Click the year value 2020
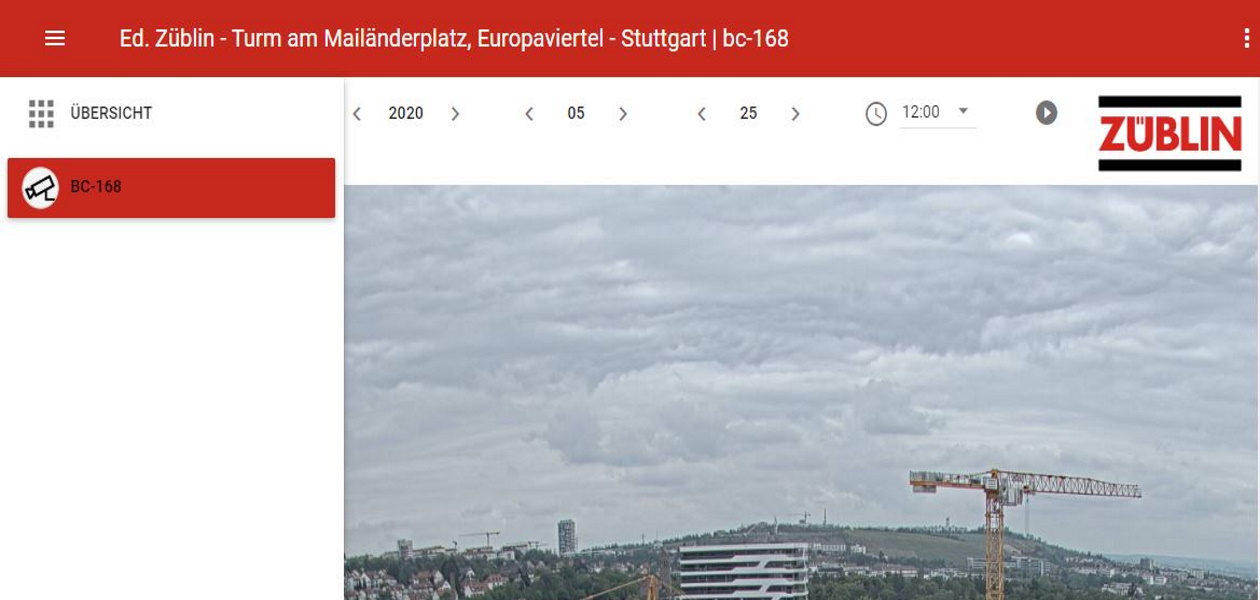The image size is (1260, 600). pos(406,114)
